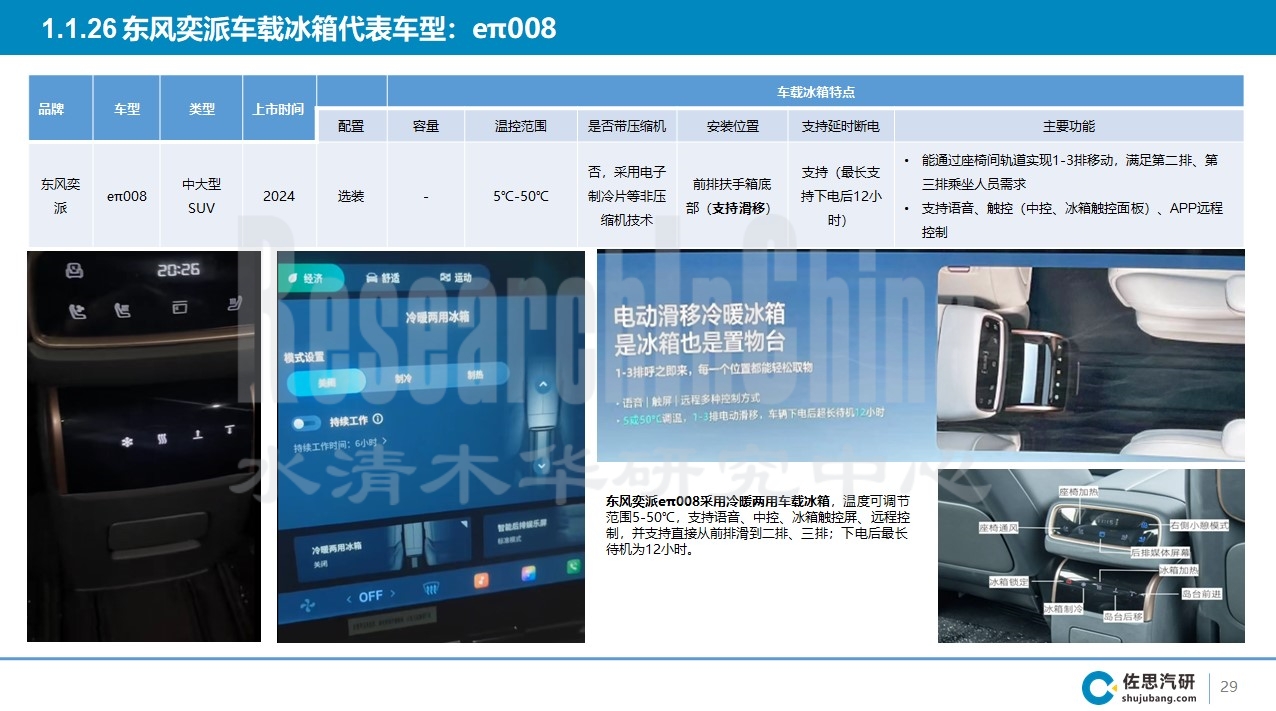Tap the screen-shaped icon in the dark touch panel
1276x711 pixels.
click(x=178, y=308)
